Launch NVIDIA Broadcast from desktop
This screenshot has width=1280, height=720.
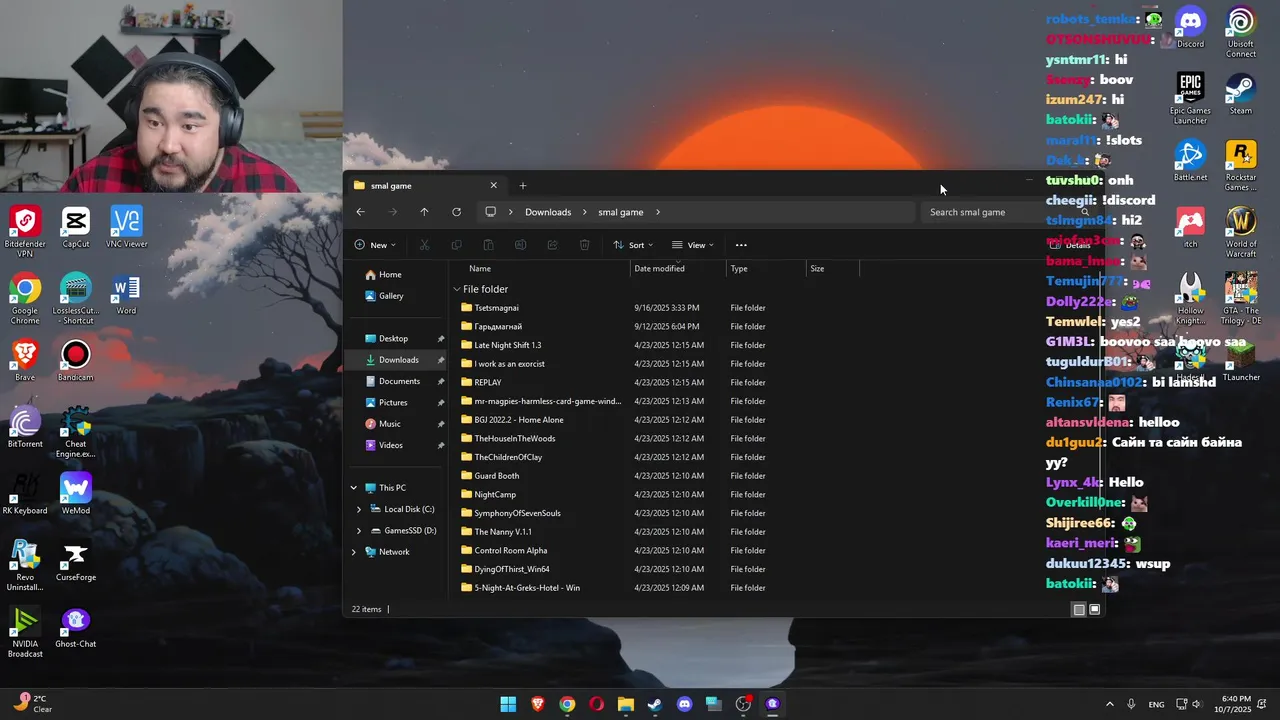click(25, 632)
